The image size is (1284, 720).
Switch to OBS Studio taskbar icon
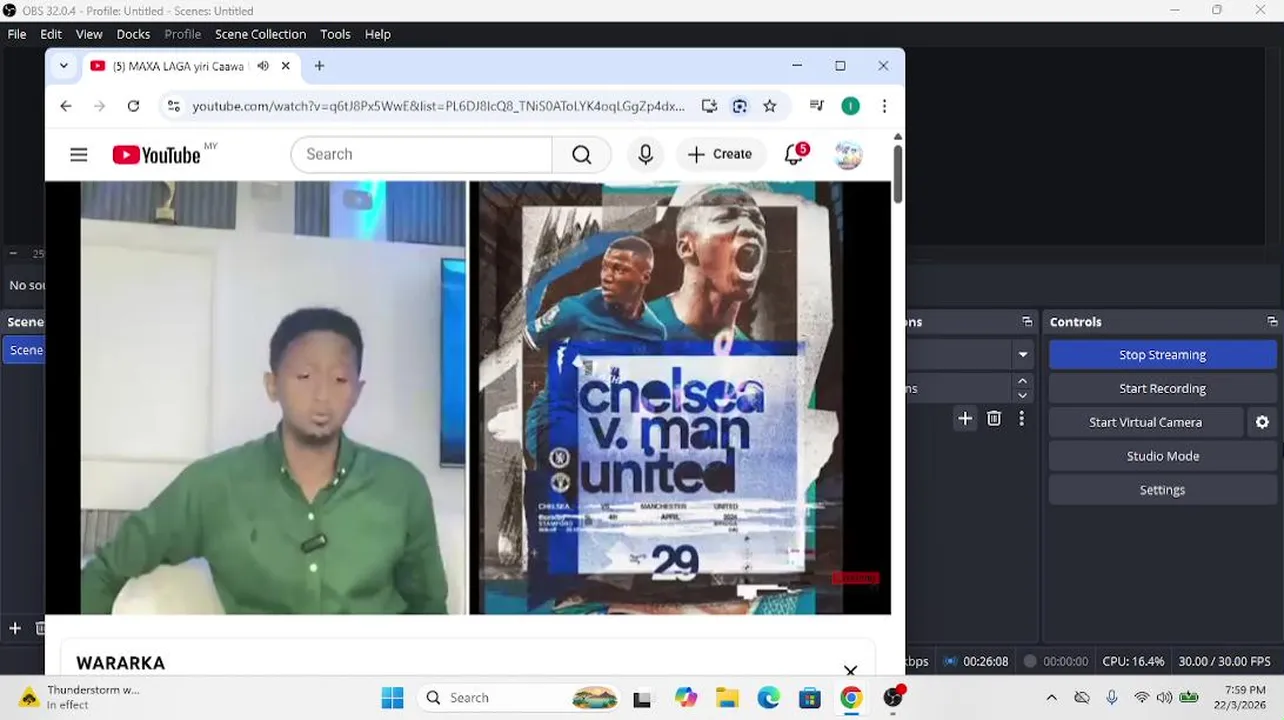pos(893,698)
